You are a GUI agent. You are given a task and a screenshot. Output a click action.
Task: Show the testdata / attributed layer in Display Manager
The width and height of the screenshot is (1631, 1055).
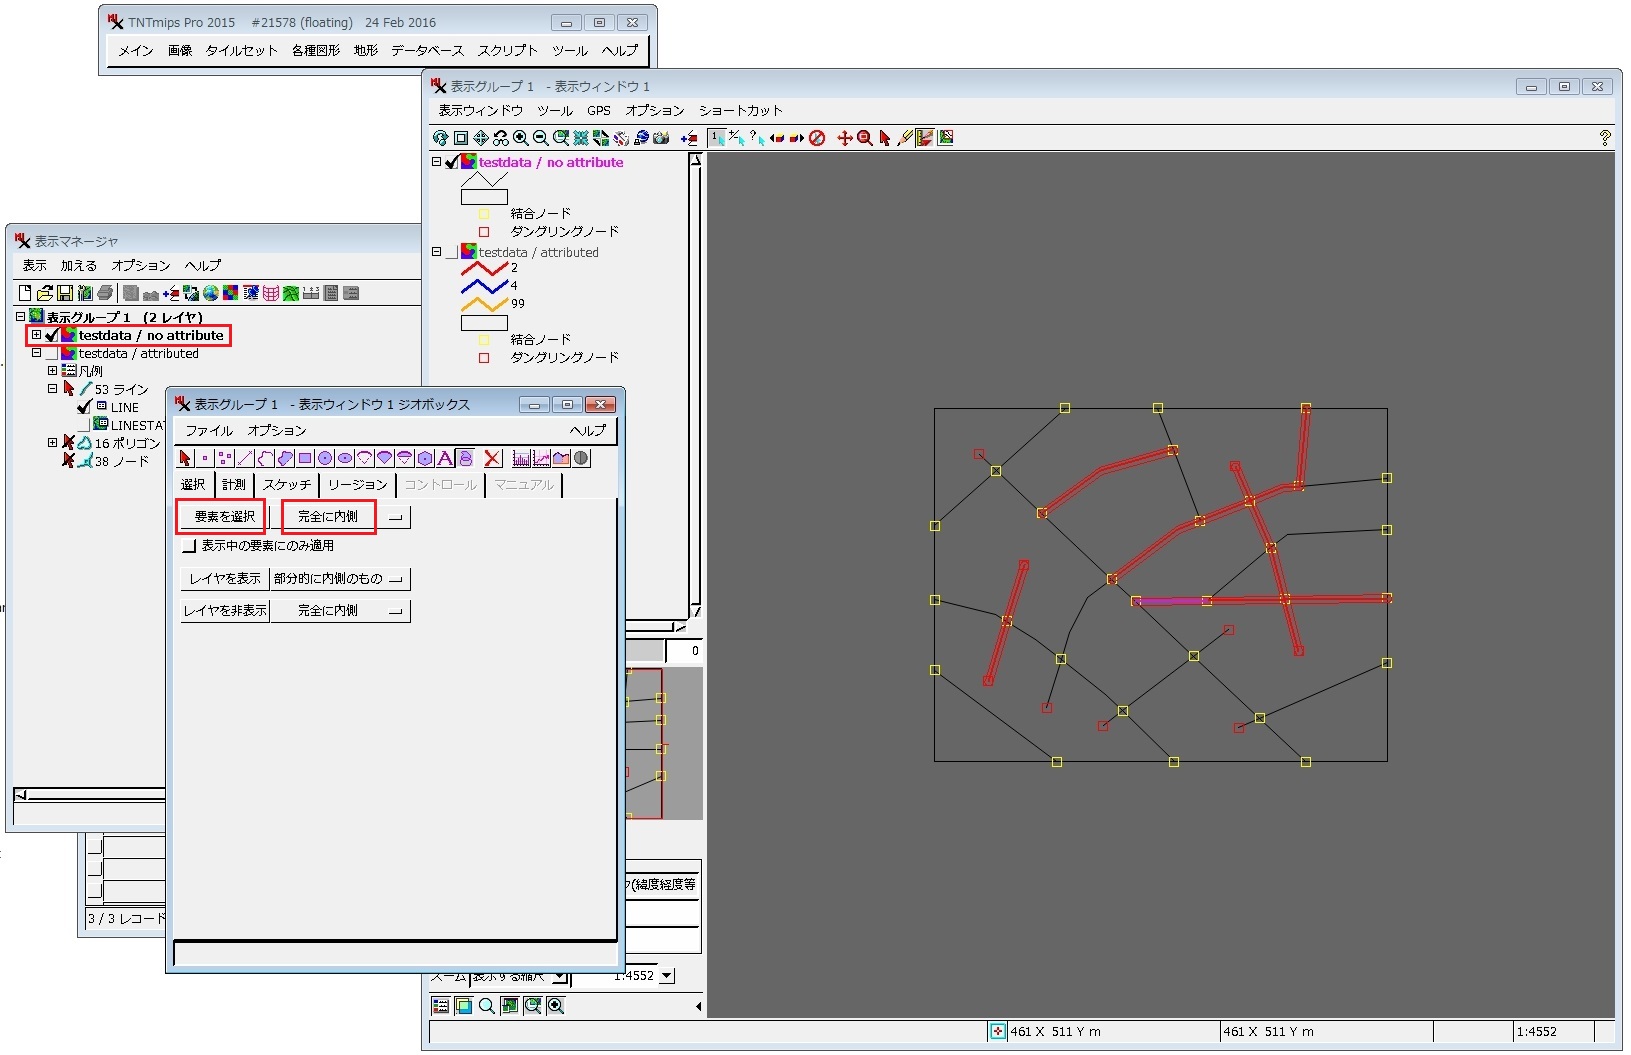(51, 354)
